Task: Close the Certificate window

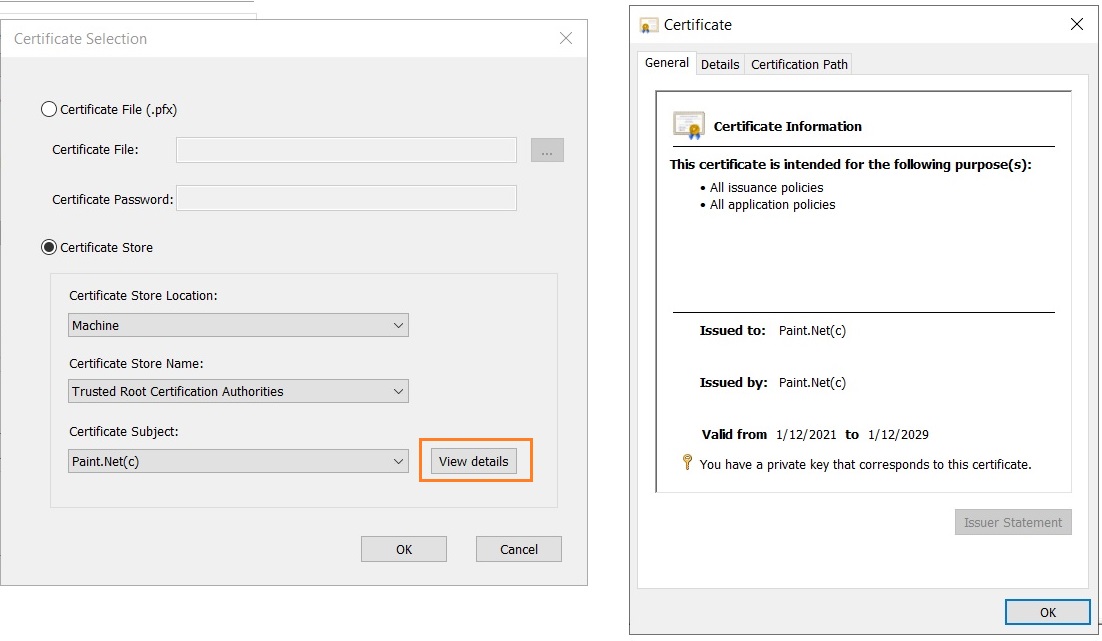Action: [x=1077, y=25]
